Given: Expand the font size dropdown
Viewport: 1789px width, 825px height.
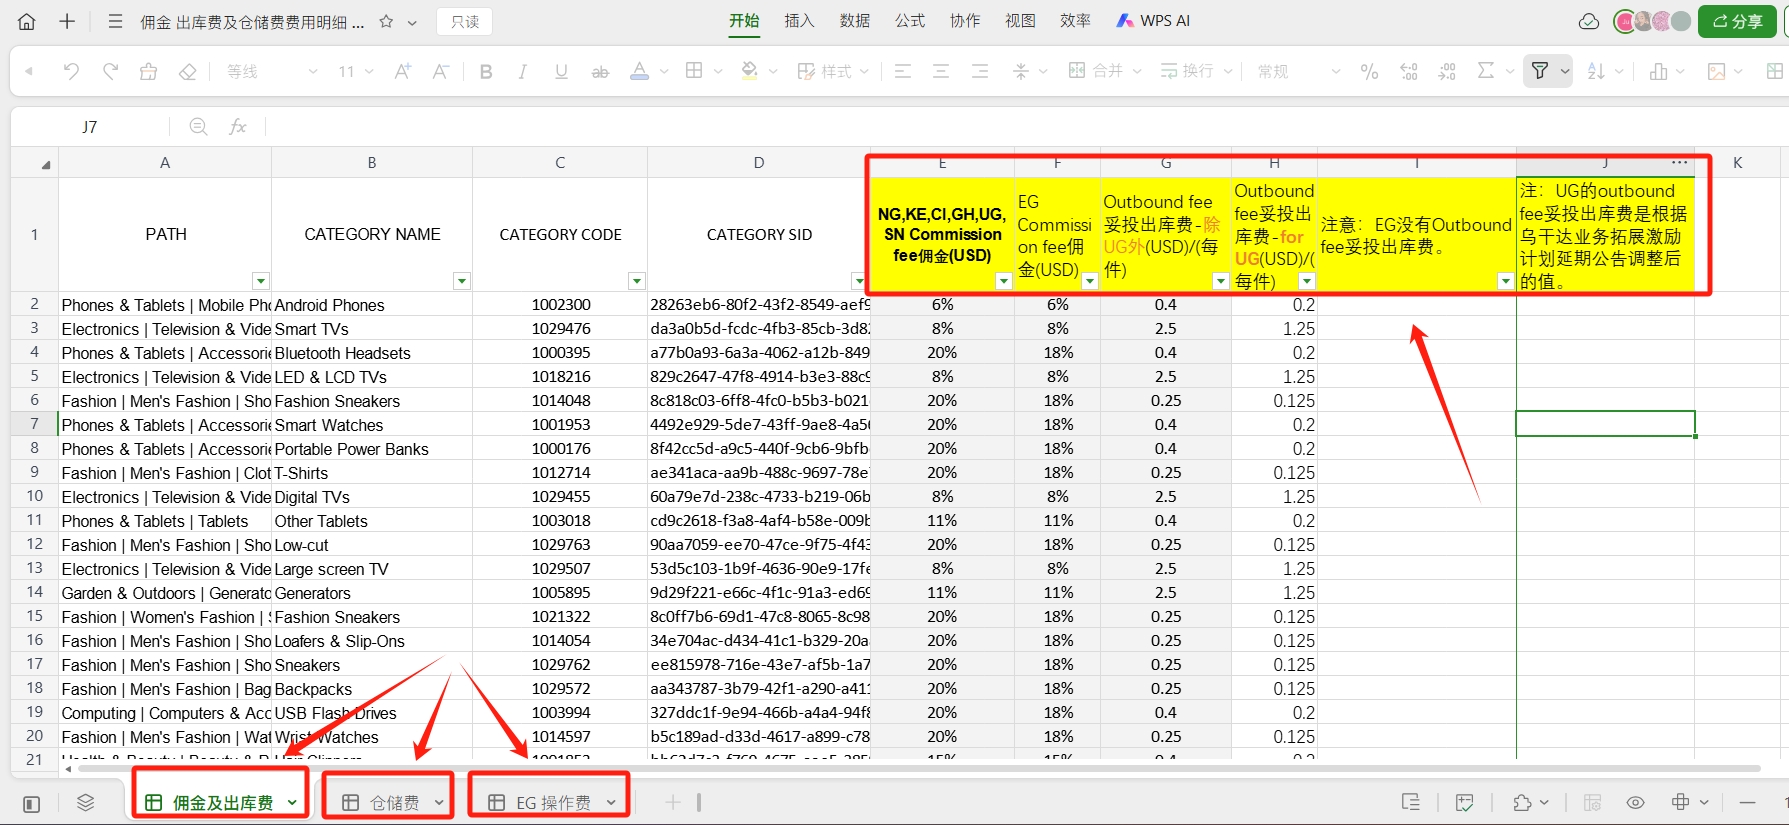Looking at the screenshot, I should pyautogui.click(x=369, y=72).
